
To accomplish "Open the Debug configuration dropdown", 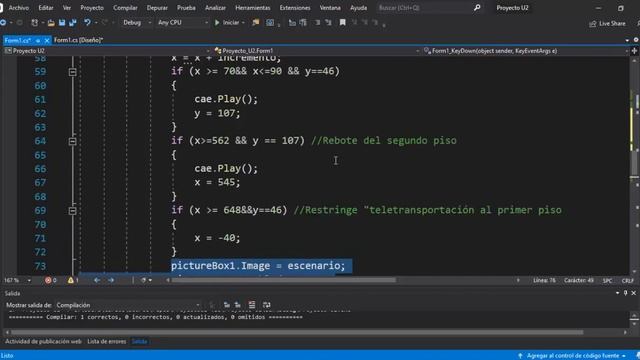I will click(137, 23).
